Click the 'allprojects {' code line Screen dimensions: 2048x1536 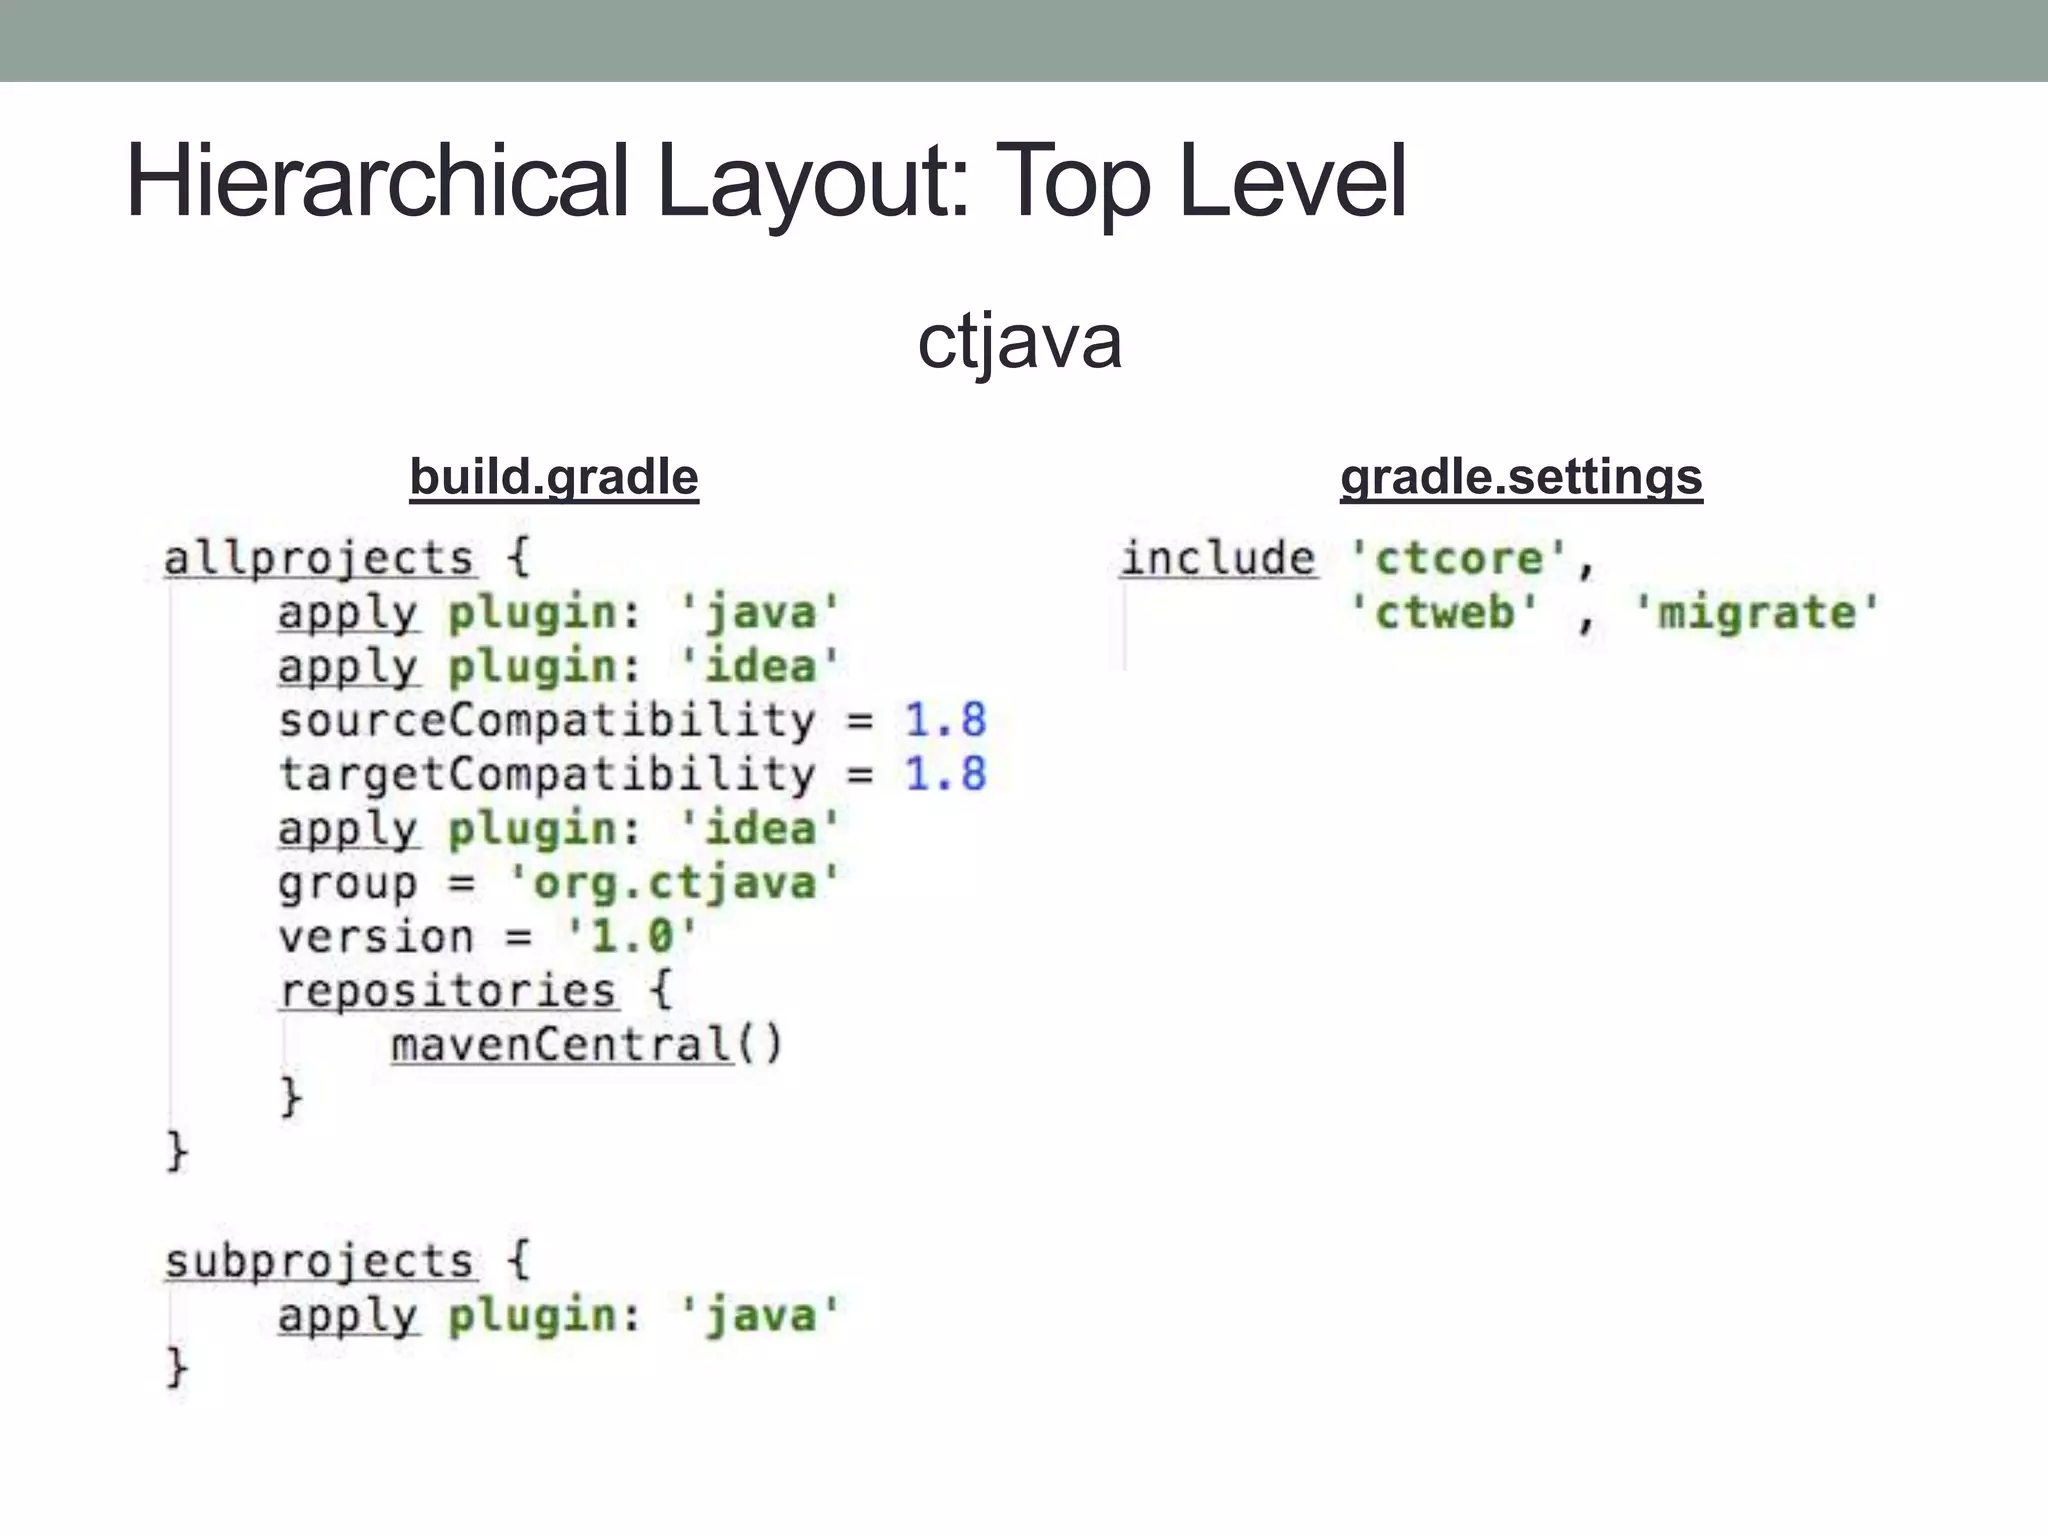point(347,558)
